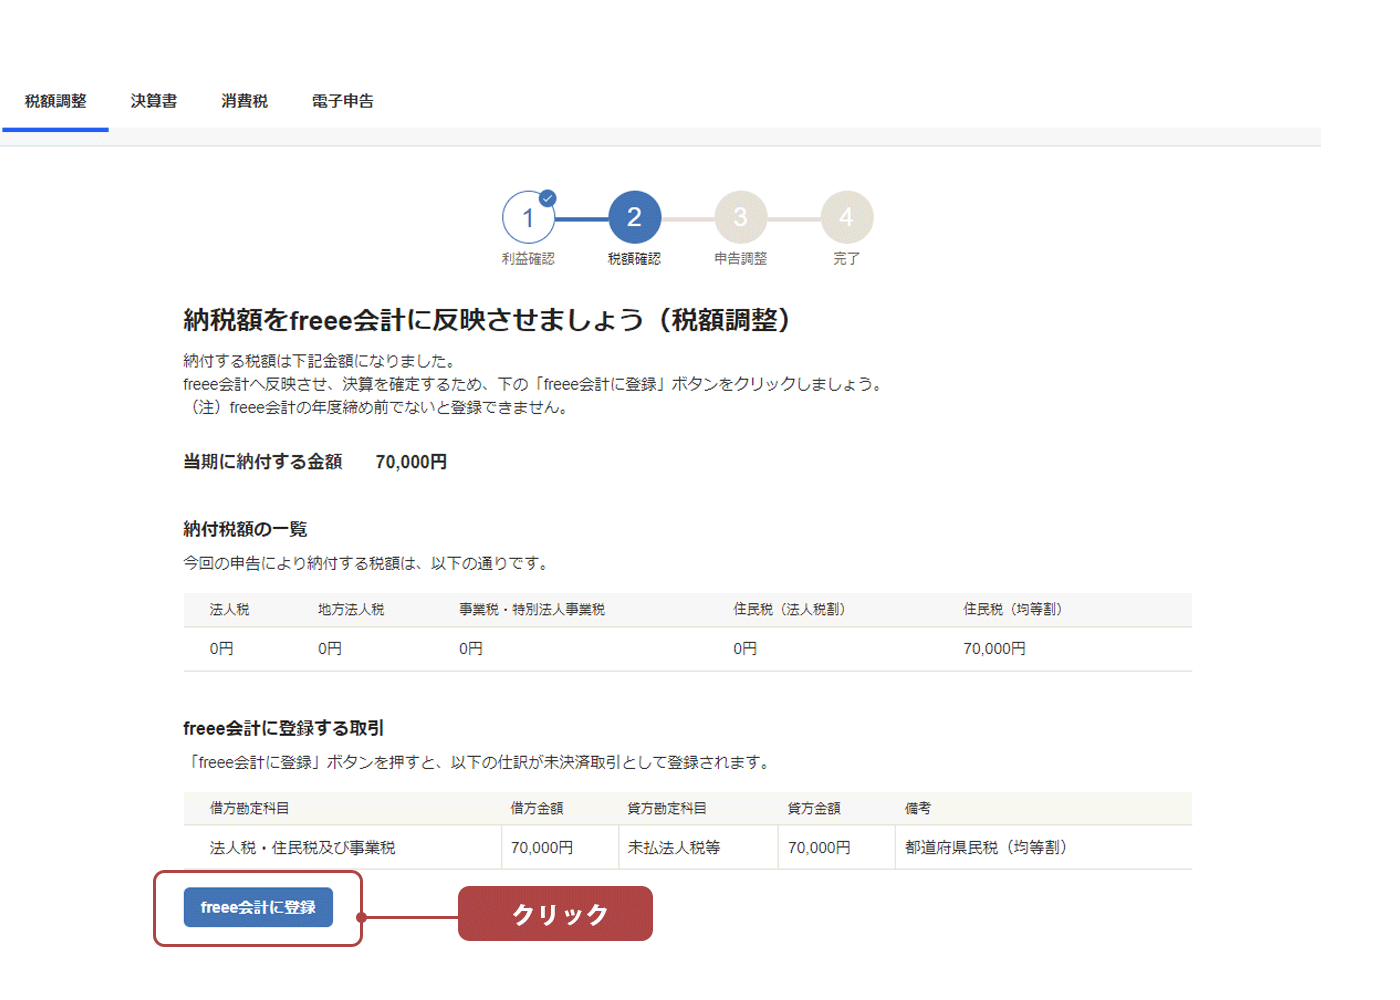1400x1000 pixels.
Task: Click the 備考 column header
Action: [918, 808]
